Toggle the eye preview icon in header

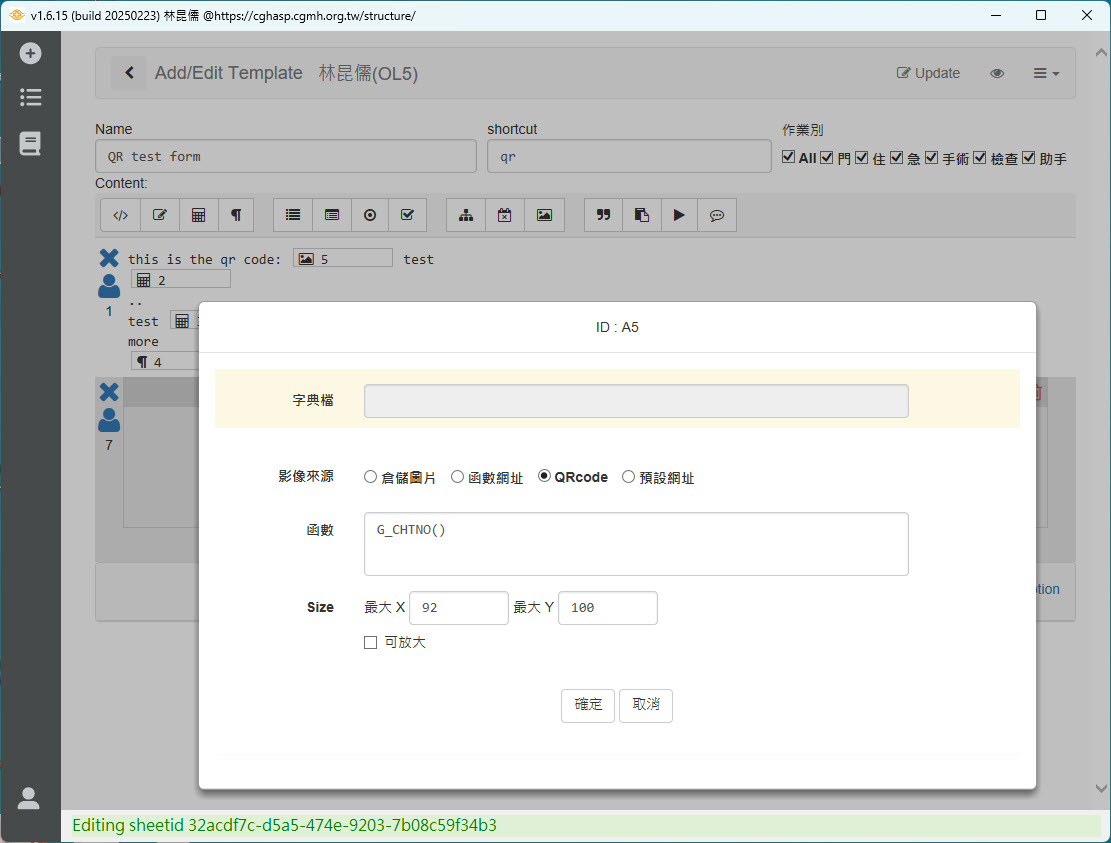click(x=996, y=73)
